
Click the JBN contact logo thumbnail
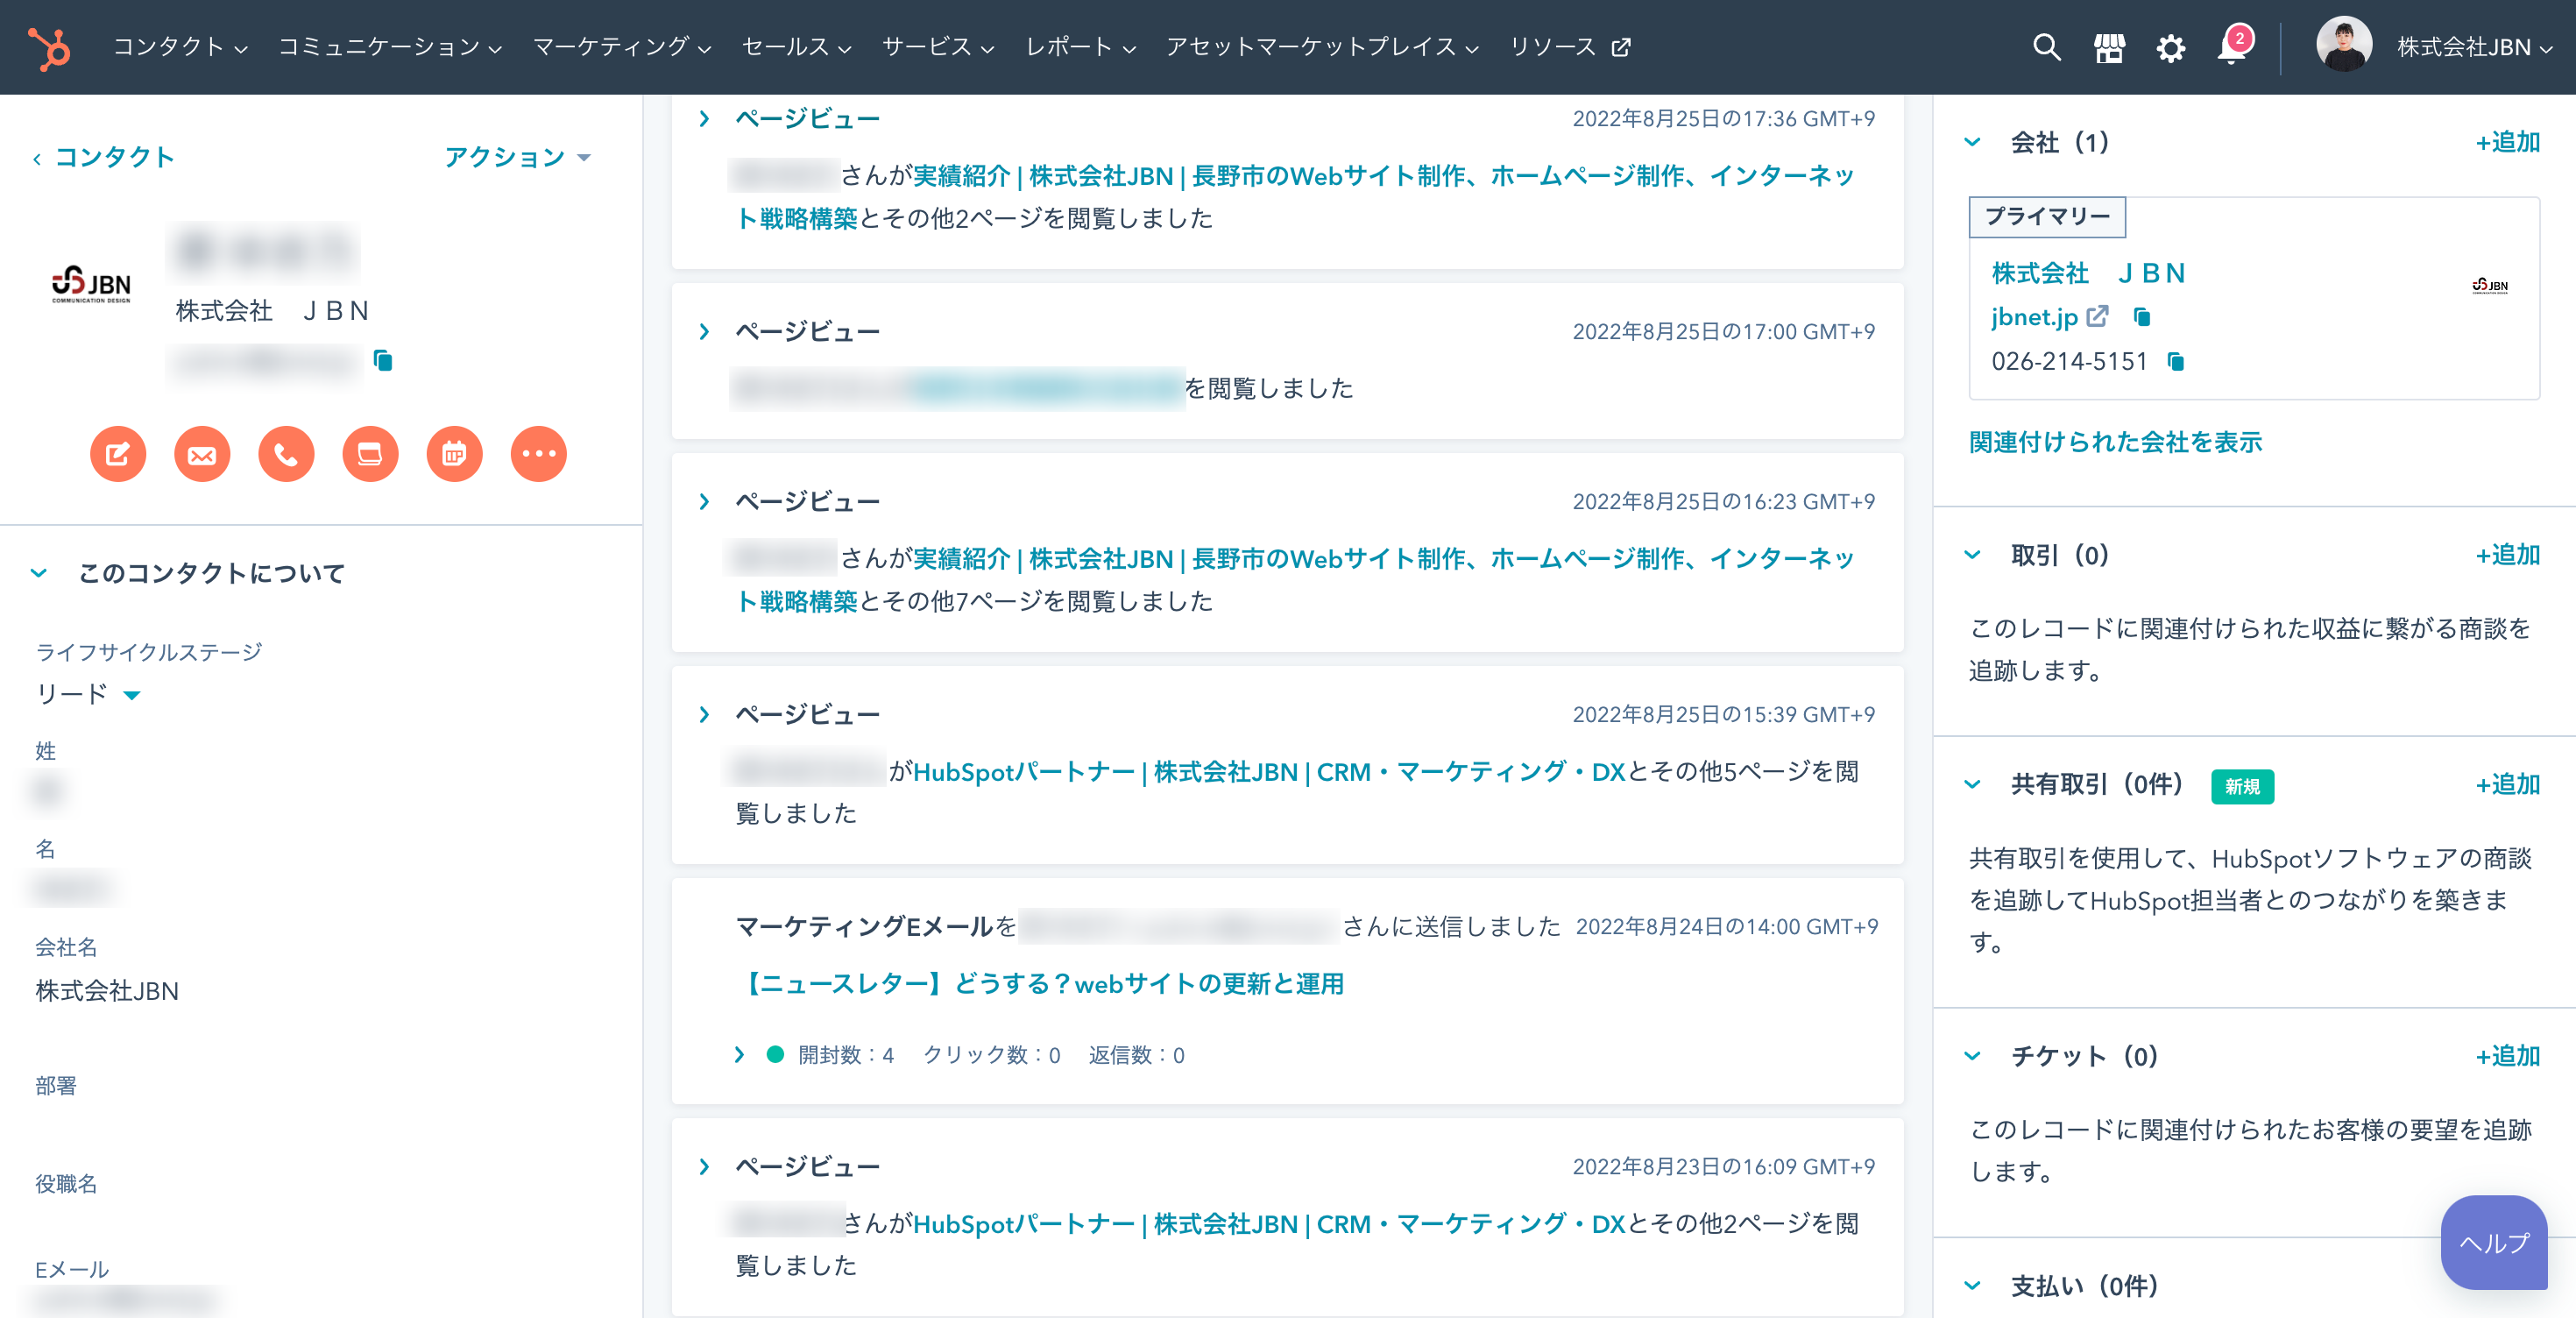[91, 284]
